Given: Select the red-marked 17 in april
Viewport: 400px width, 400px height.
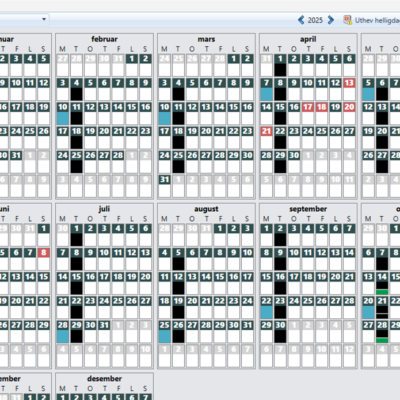Looking at the screenshot, I should pyautogui.click(x=308, y=107).
